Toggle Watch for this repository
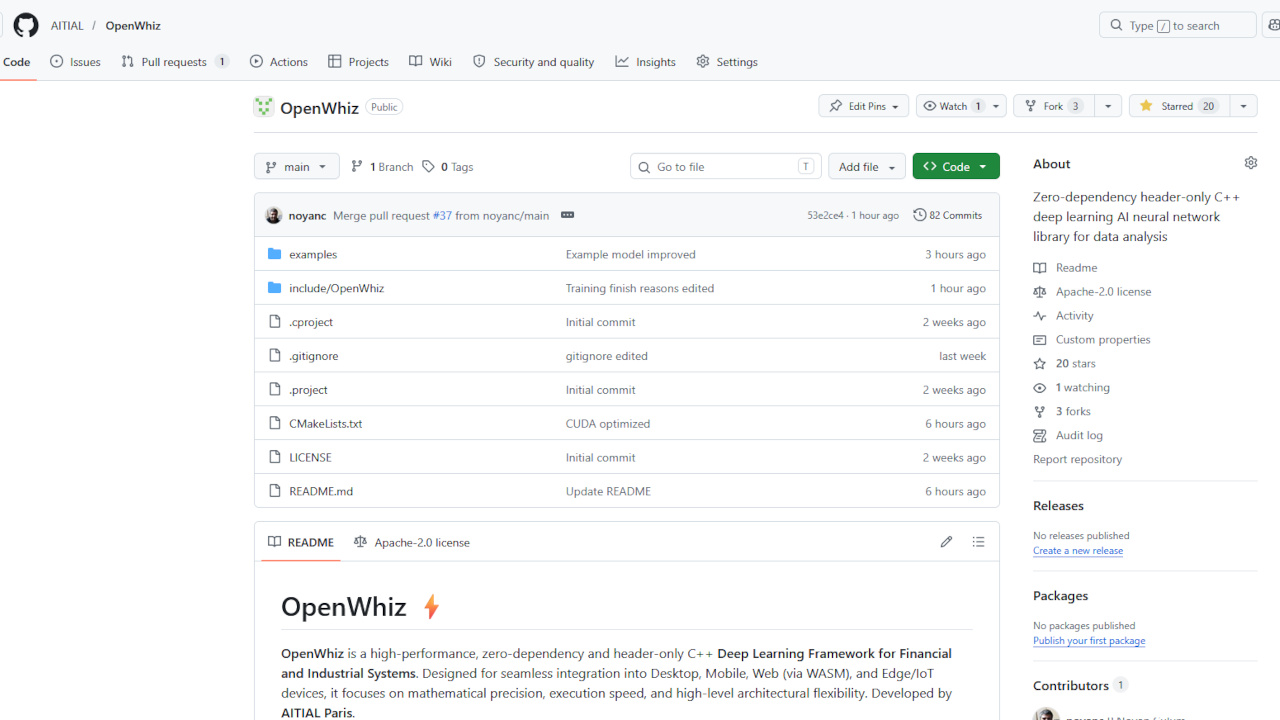 coord(952,105)
